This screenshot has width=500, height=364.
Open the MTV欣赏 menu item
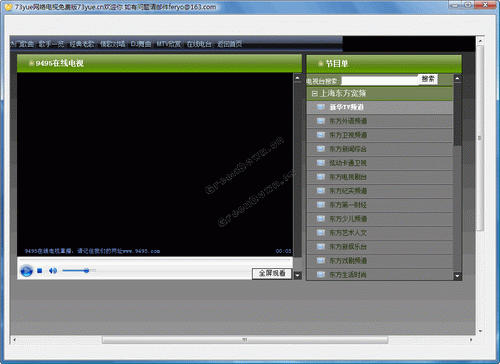pos(169,44)
